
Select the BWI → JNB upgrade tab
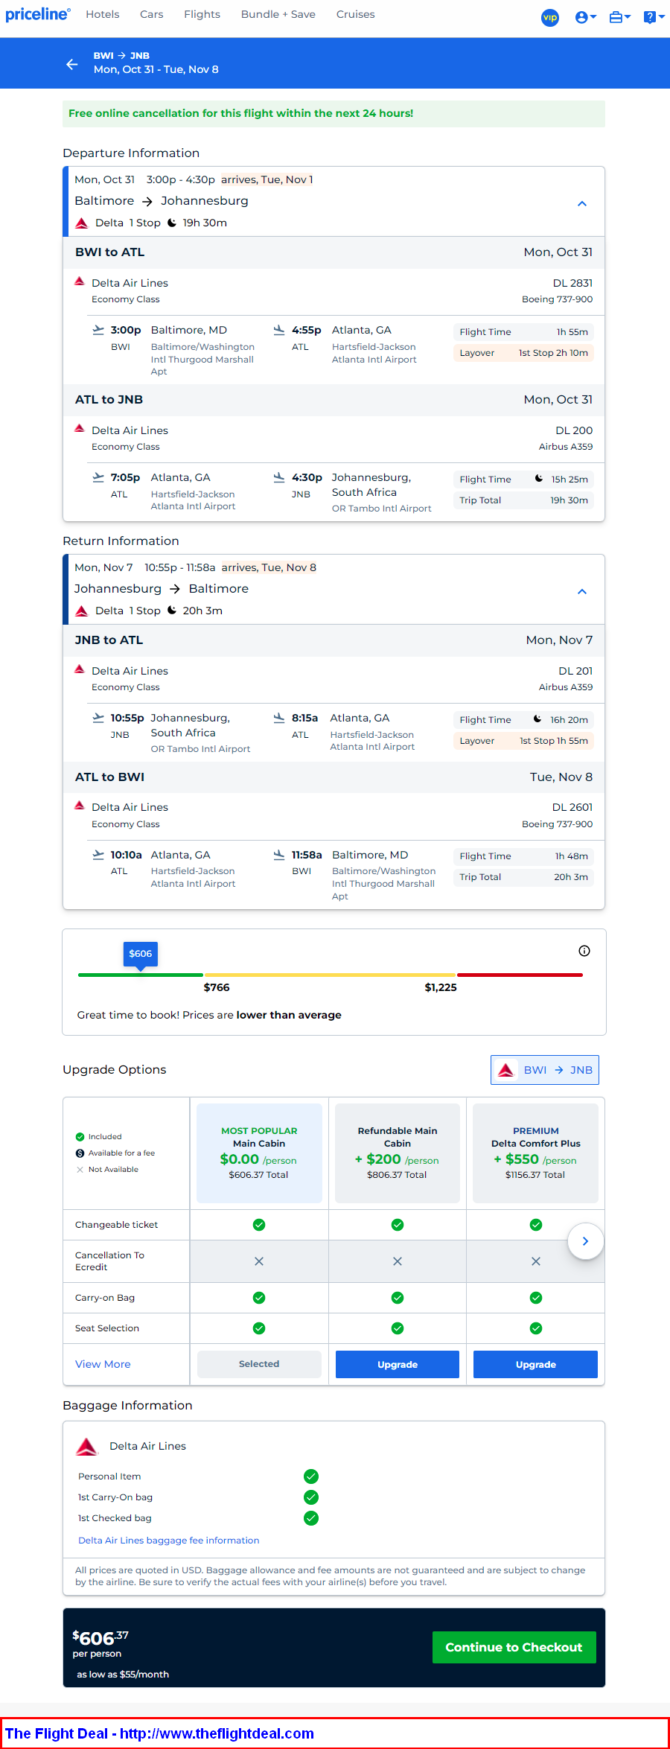click(x=545, y=1070)
